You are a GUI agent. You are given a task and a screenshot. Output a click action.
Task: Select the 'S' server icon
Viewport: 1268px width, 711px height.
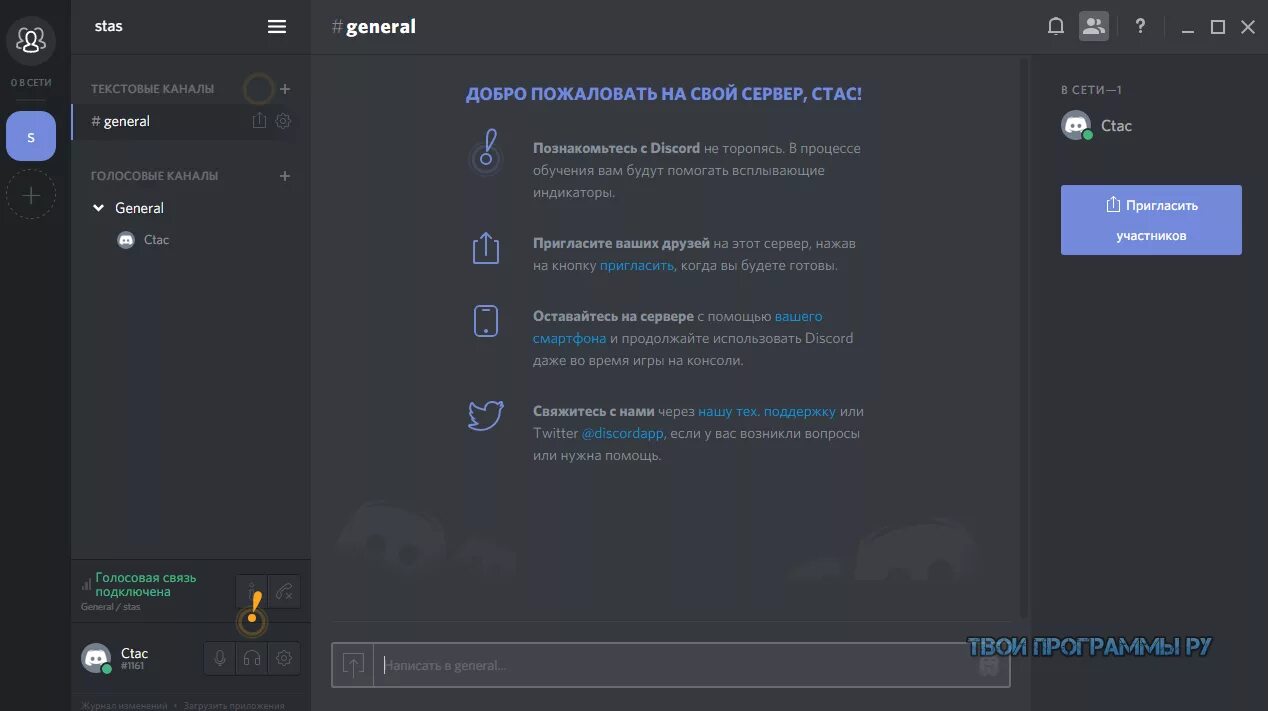pos(31,136)
